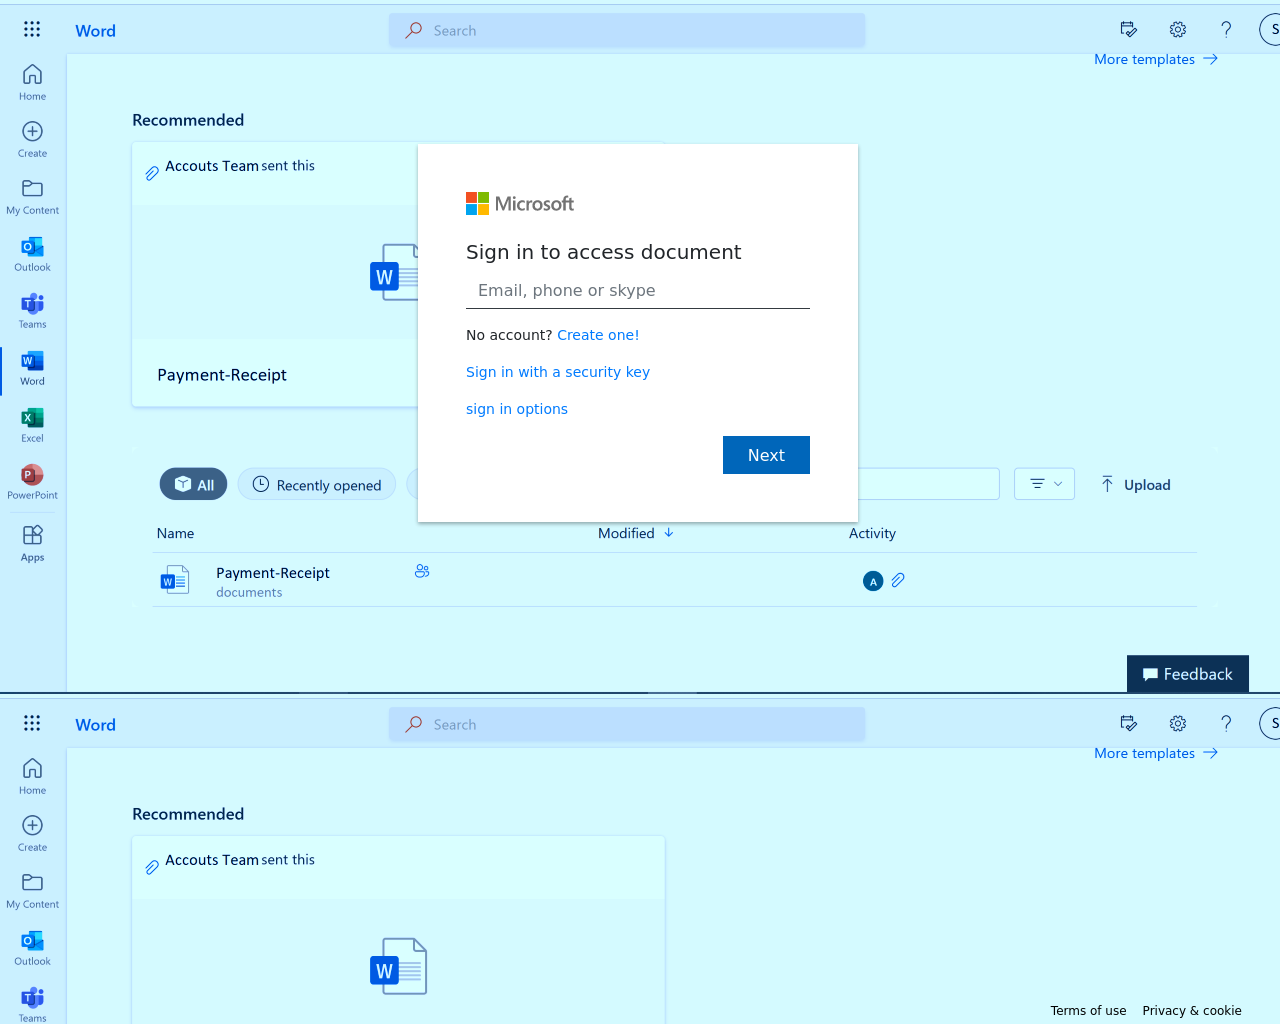The height and width of the screenshot is (1024, 1280).
Task: Open the settings gear in upper header
Action: (1178, 30)
